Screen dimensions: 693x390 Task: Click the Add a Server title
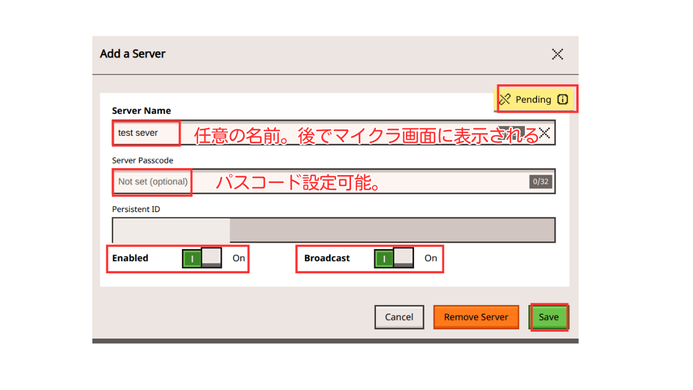pos(133,54)
